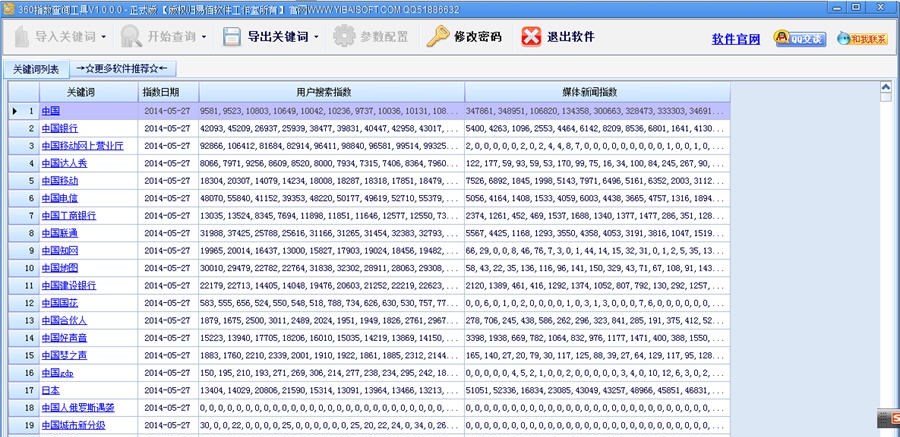This screenshot has height=437, width=900.
Task: Click search index cell starting 150, 195, 210
Action: point(332,373)
